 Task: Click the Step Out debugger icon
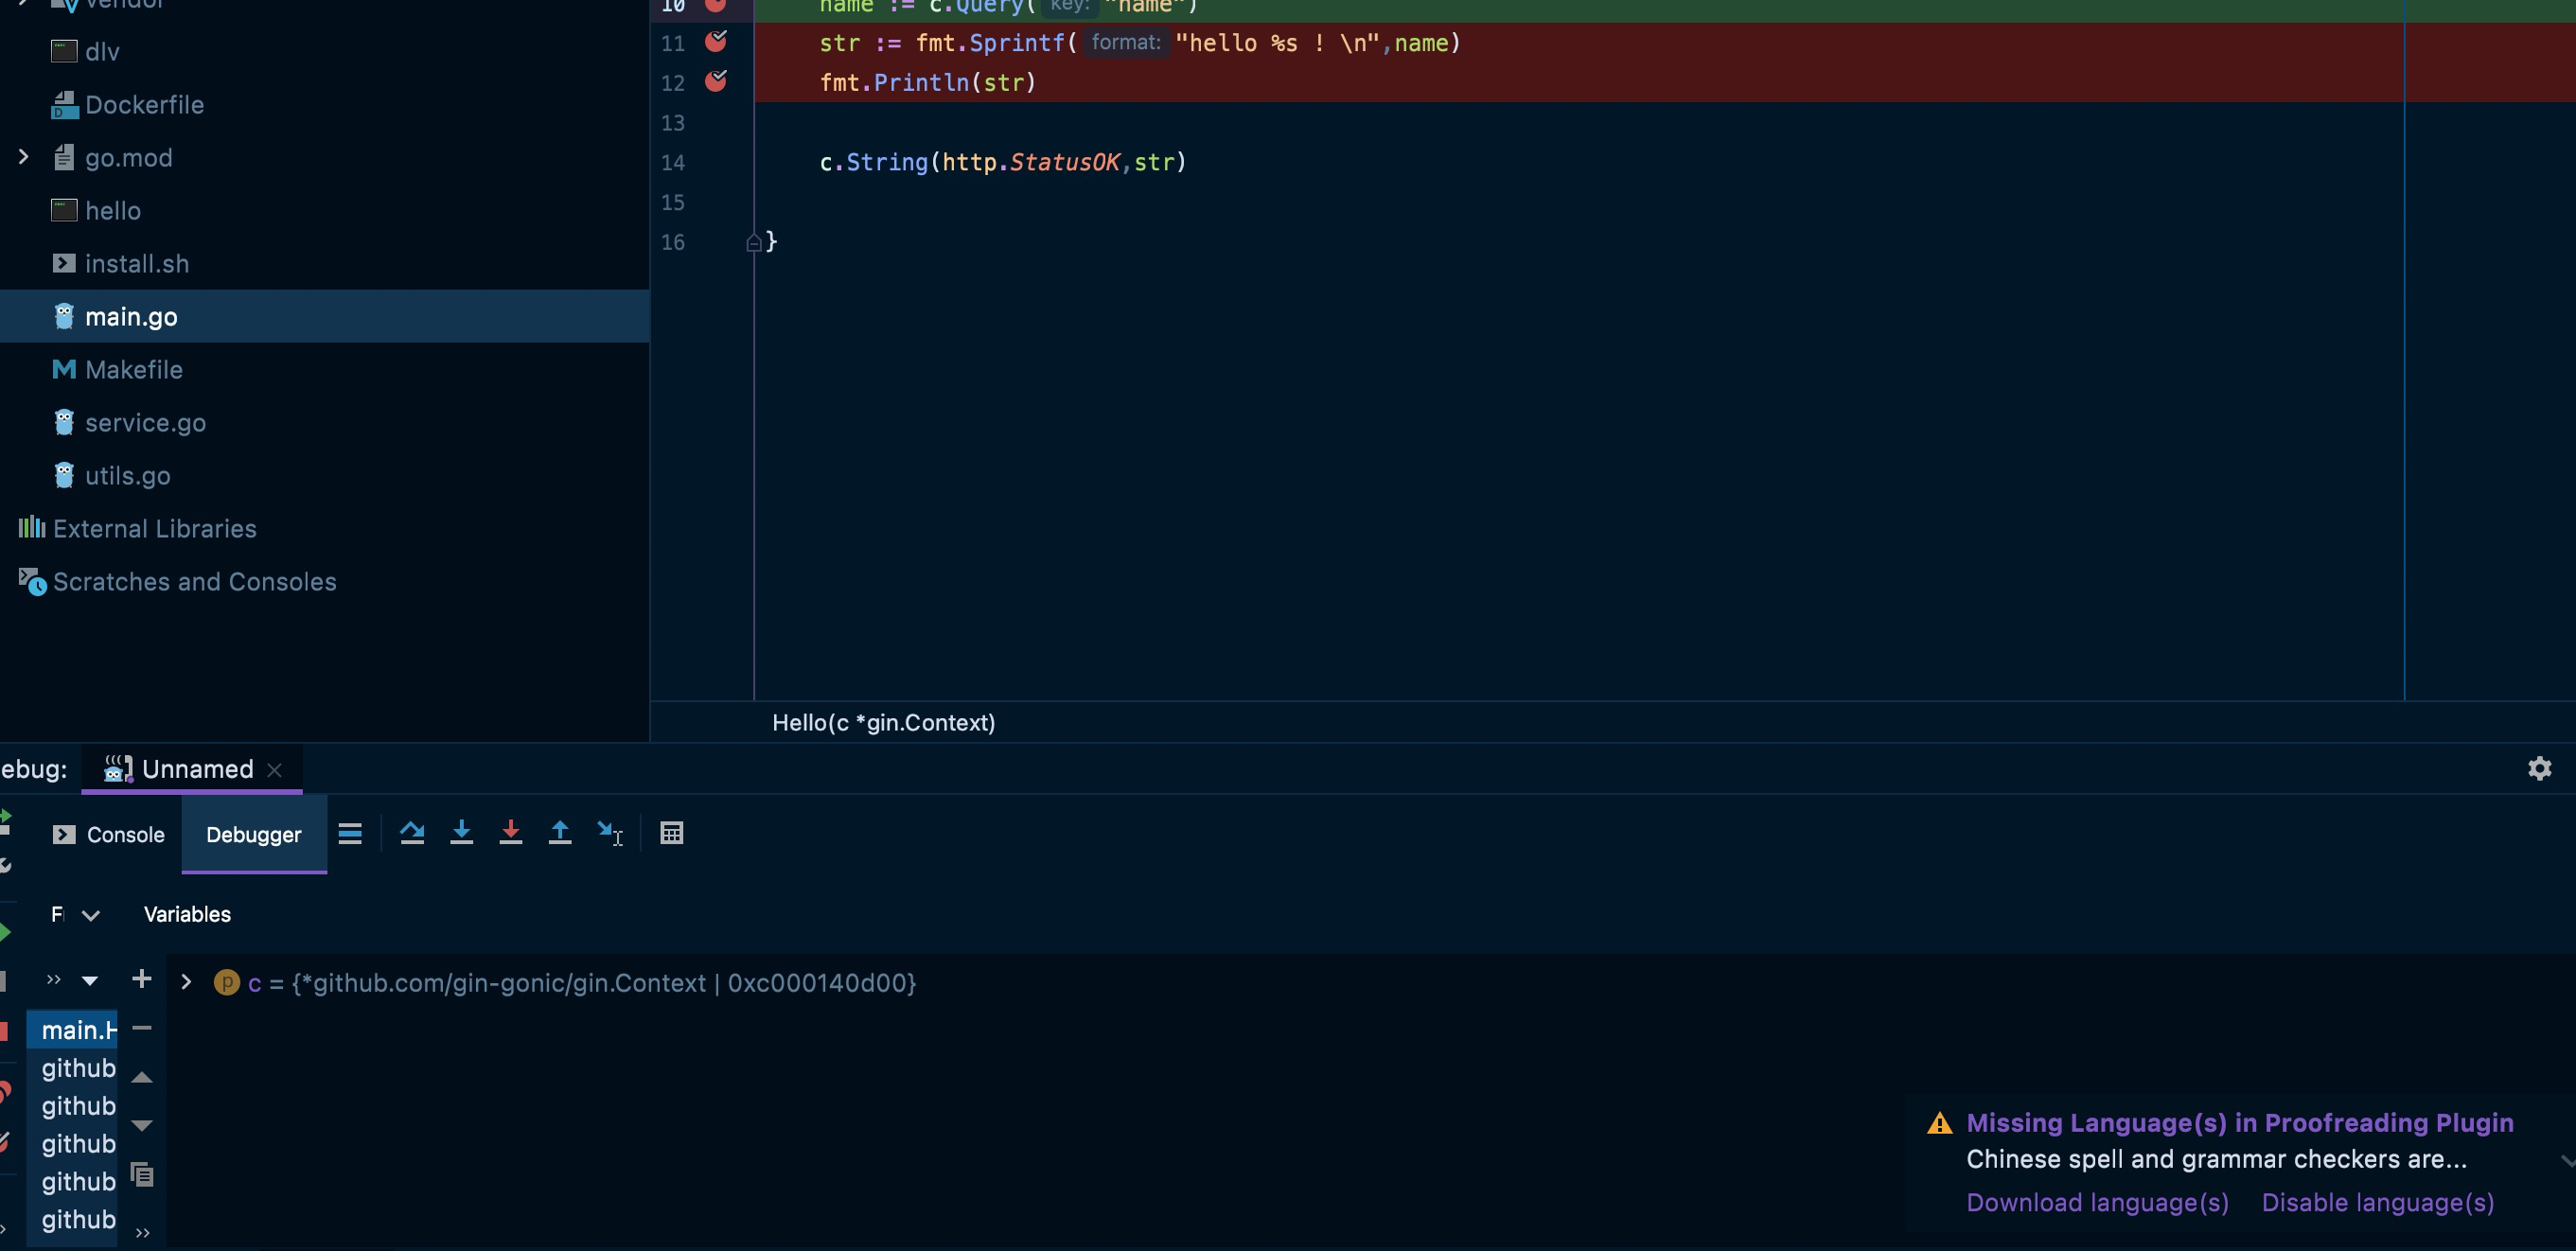pyautogui.click(x=560, y=832)
